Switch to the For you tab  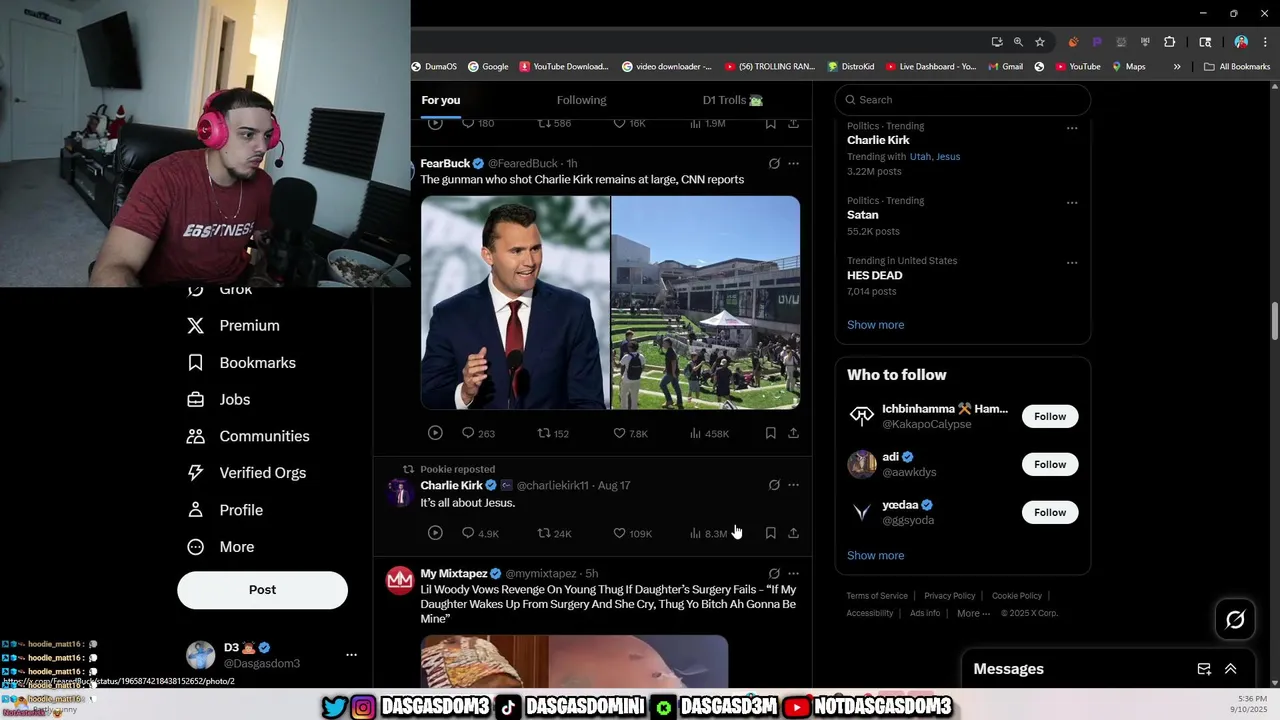[441, 100]
